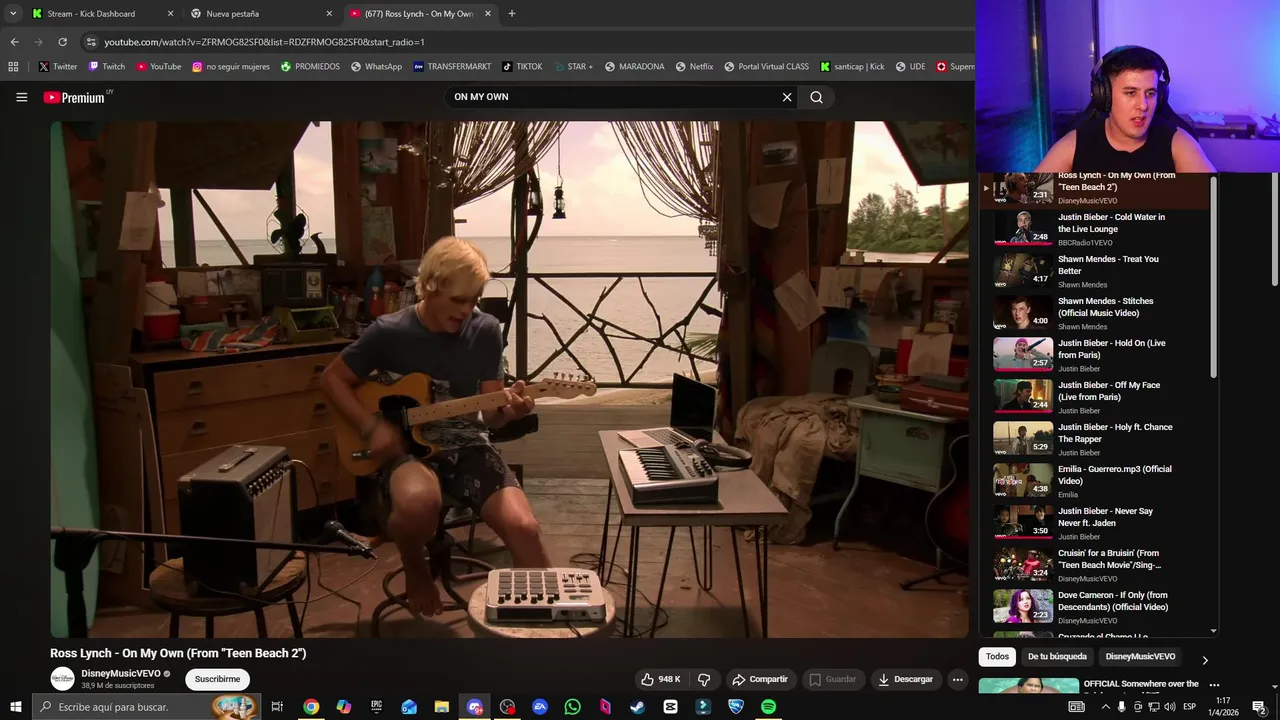Play Shawn Mendes - Treat You Better
Screen dimensions: 1280x720
[1096, 271]
